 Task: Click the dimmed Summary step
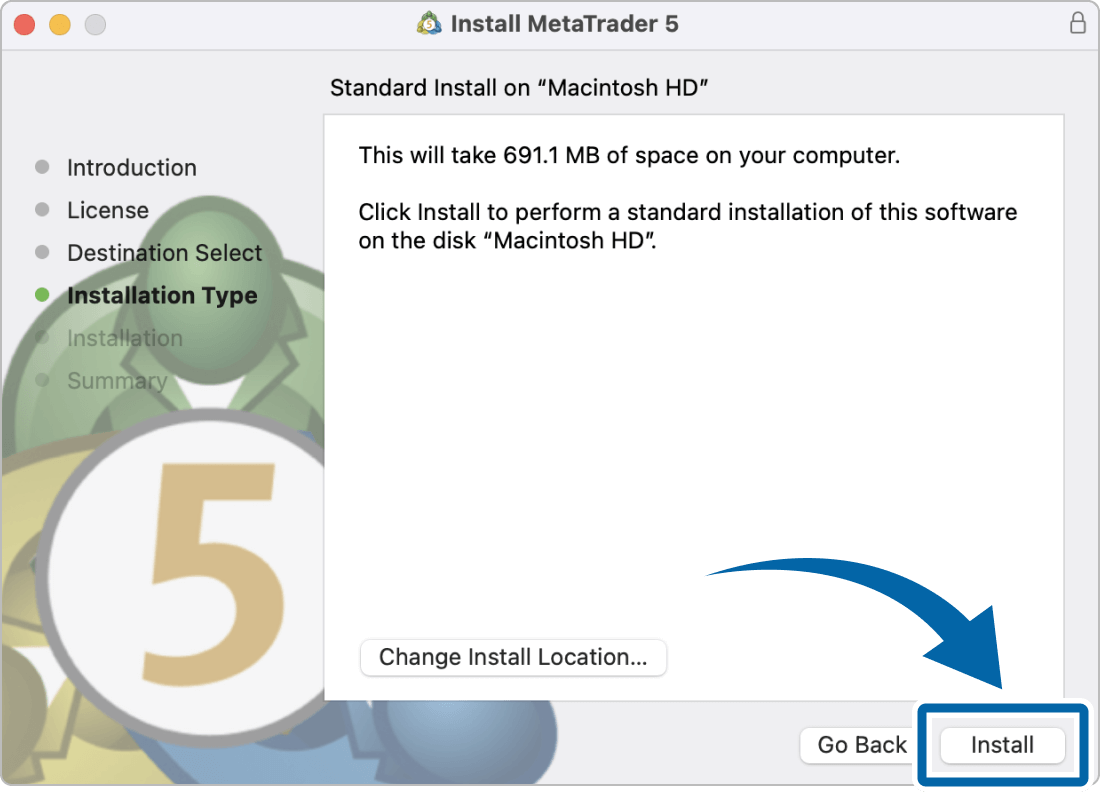(x=117, y=381)
